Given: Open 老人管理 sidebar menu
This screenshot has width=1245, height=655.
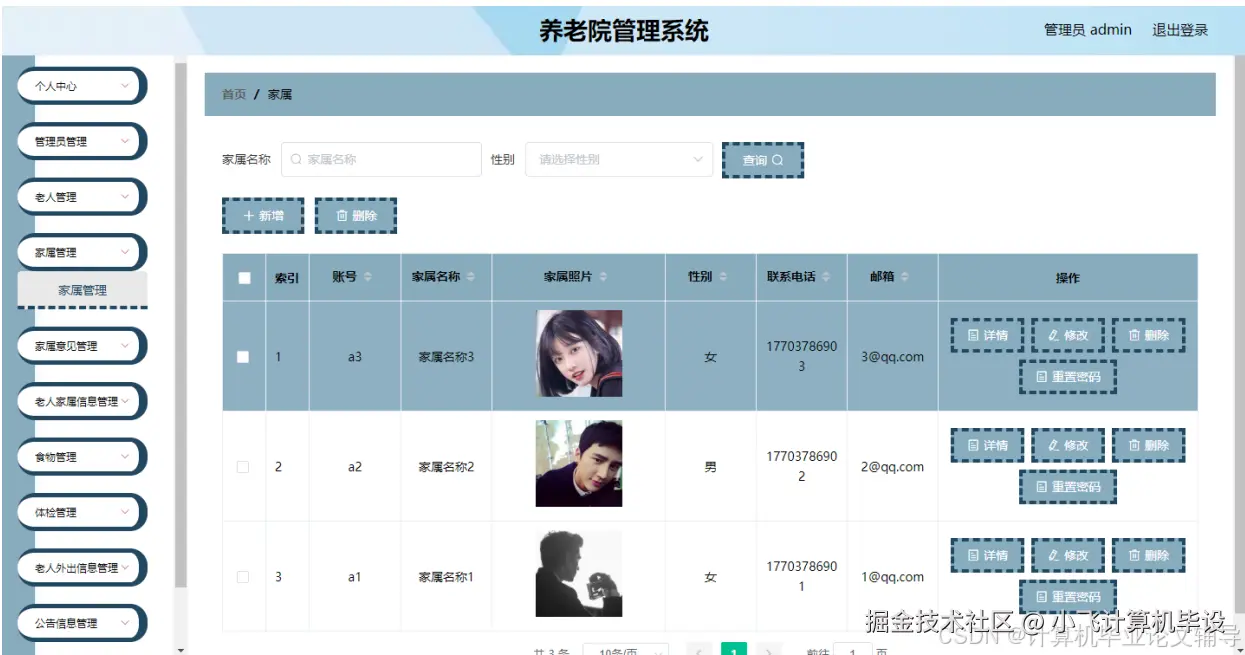Looking at the screenshot, I should (x=82, y=197).
